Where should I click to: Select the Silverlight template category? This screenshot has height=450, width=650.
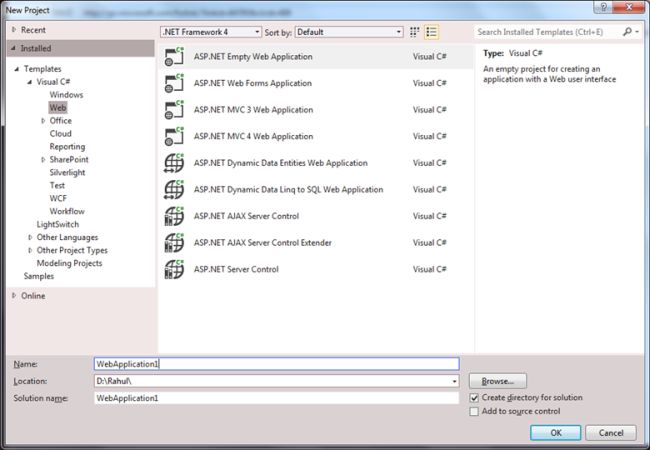pyautogui.click(x=67, y=172)
